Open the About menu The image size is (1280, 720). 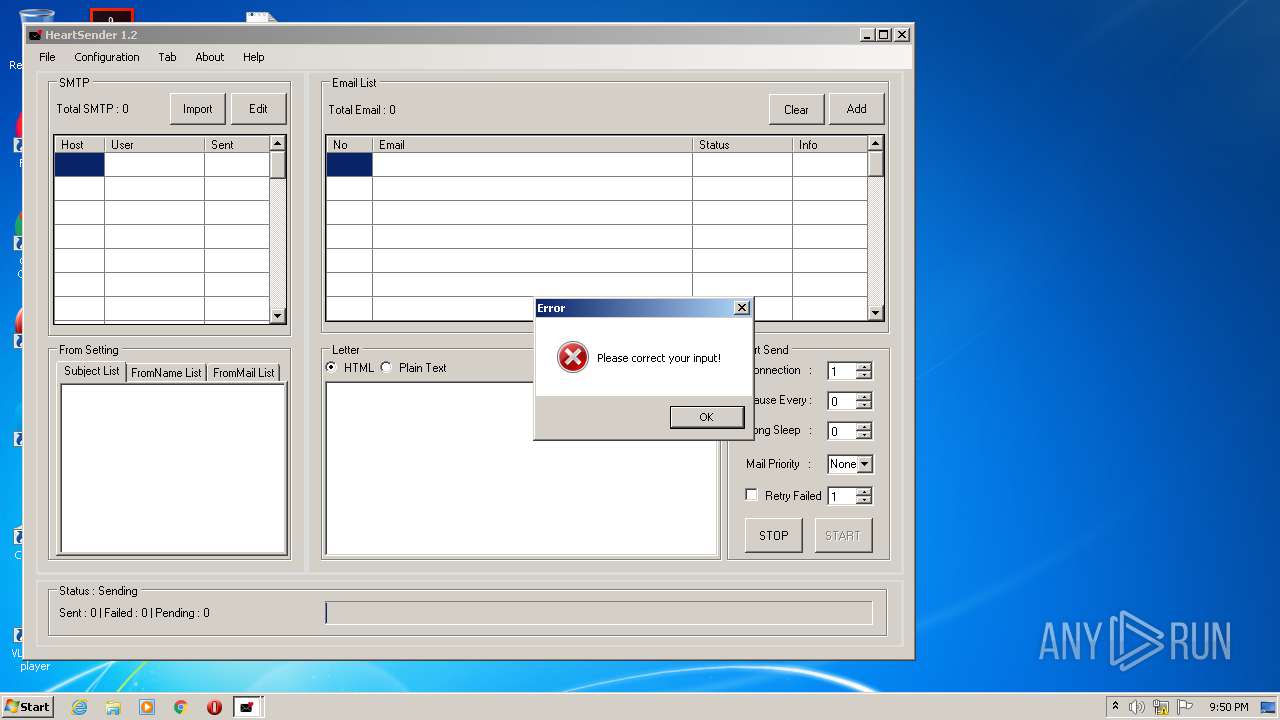click(x=210, y=57)
